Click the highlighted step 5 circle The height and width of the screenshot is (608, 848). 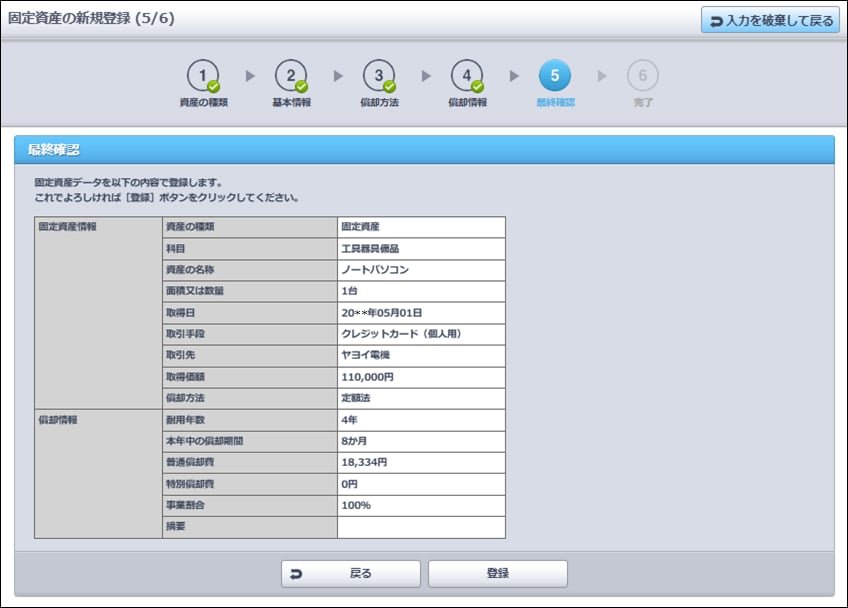point(555,75)
